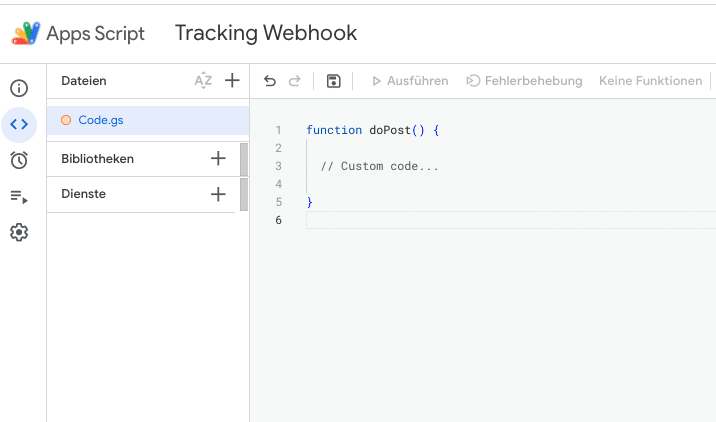Add a service with Dienste plus

(218, 194)
